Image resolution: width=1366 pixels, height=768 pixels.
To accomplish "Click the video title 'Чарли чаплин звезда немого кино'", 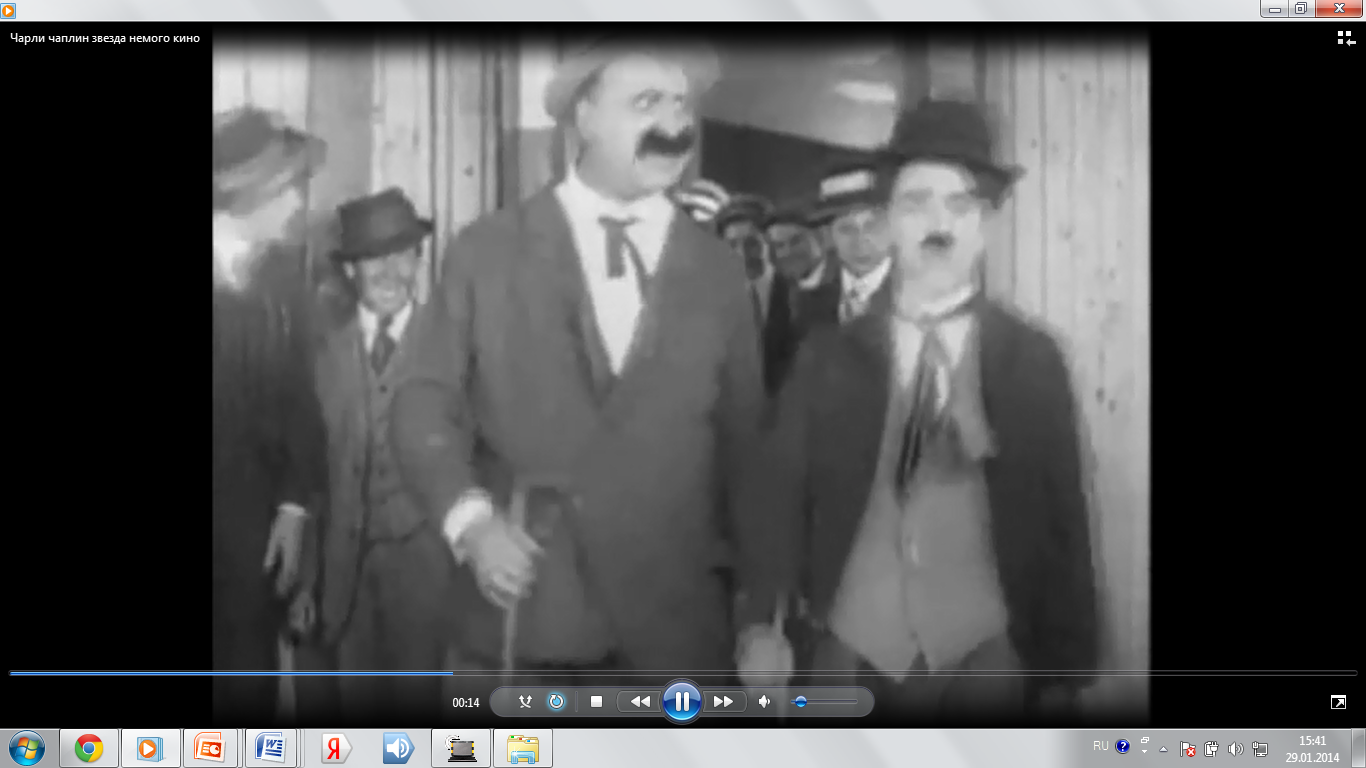I will [105, 38].
